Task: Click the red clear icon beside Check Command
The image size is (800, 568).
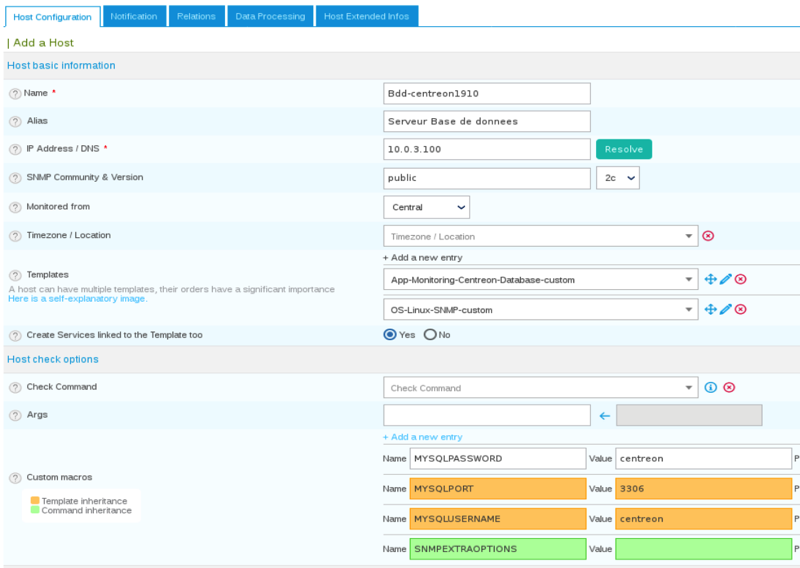Action: 730,388
